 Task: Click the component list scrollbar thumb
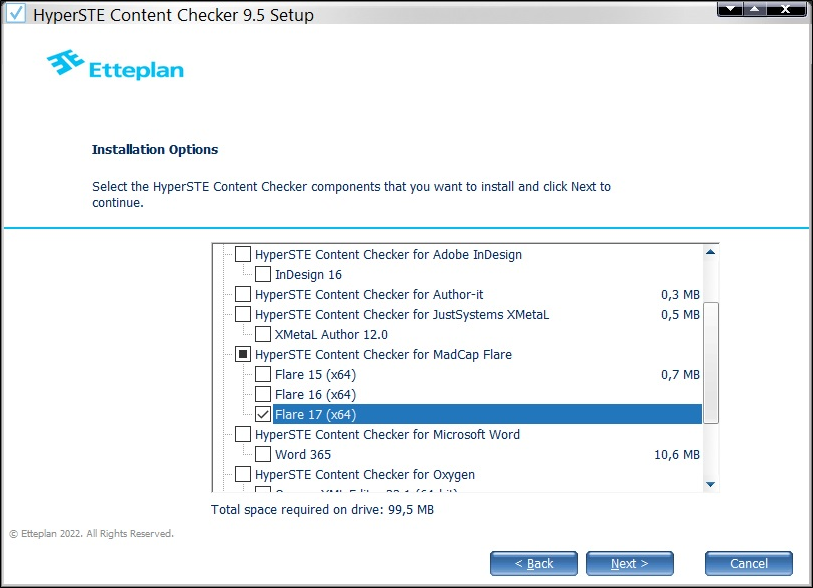(x=710, y=363)
